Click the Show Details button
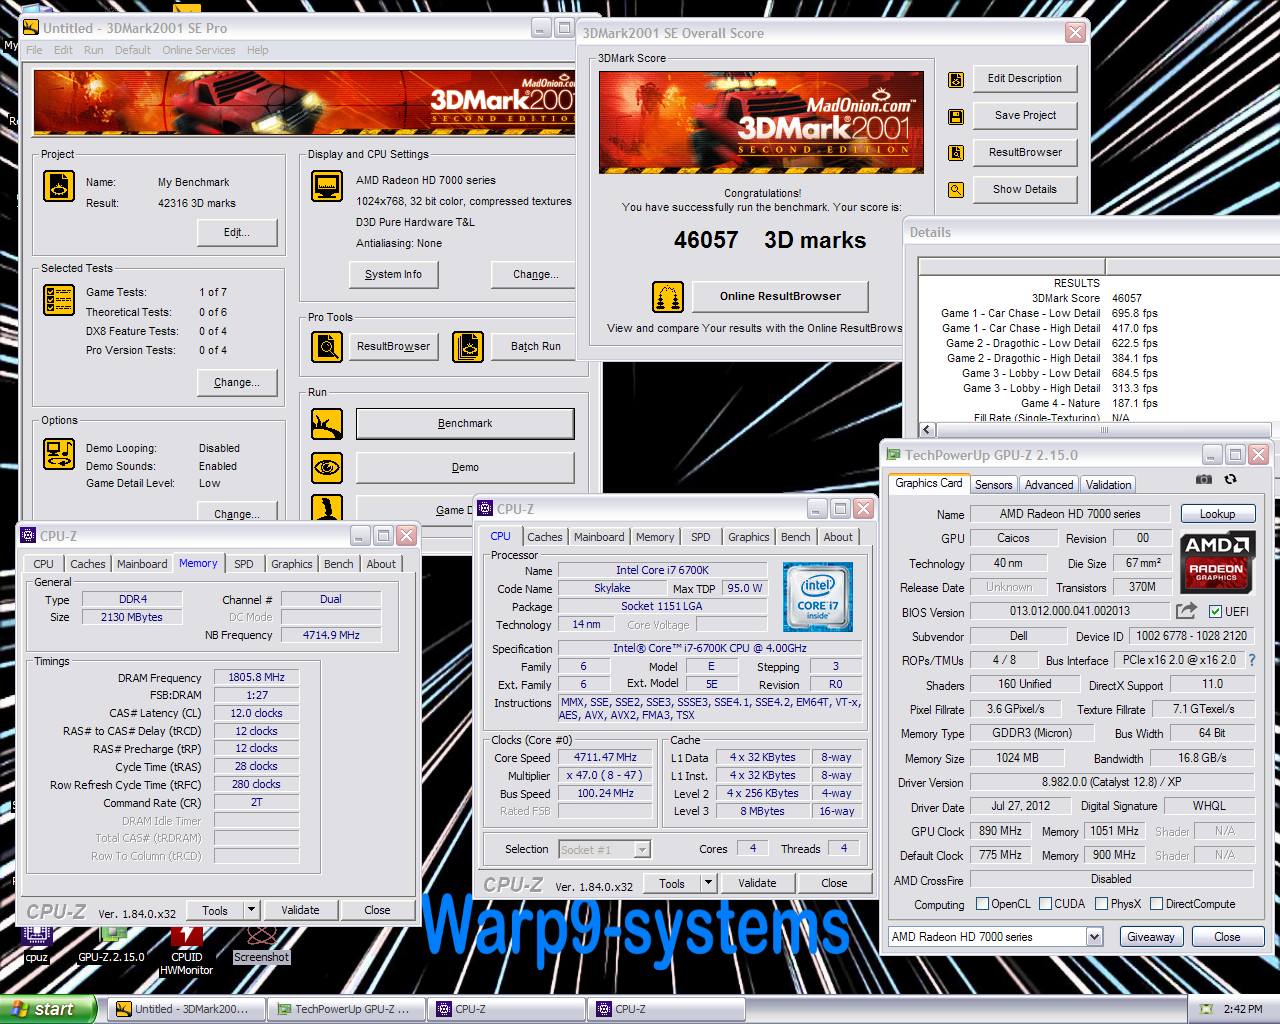Viewport: 1280px width, 1024px height. pyautogui.click(x=1025, y=190)
